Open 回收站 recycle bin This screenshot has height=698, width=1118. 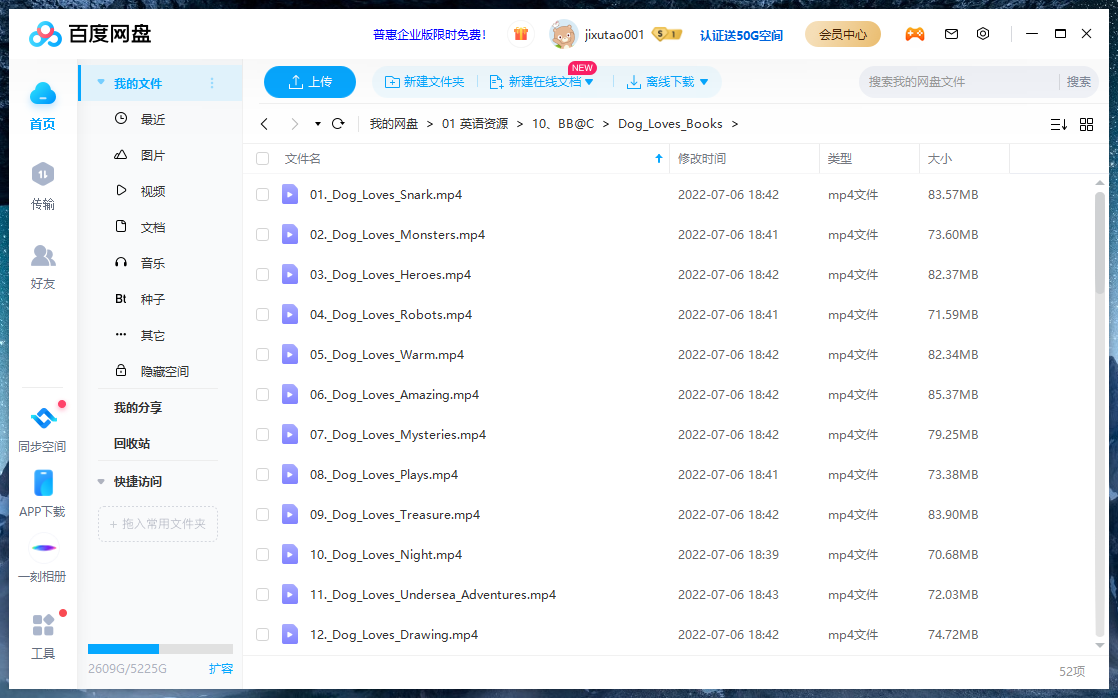tap(132, 444)
